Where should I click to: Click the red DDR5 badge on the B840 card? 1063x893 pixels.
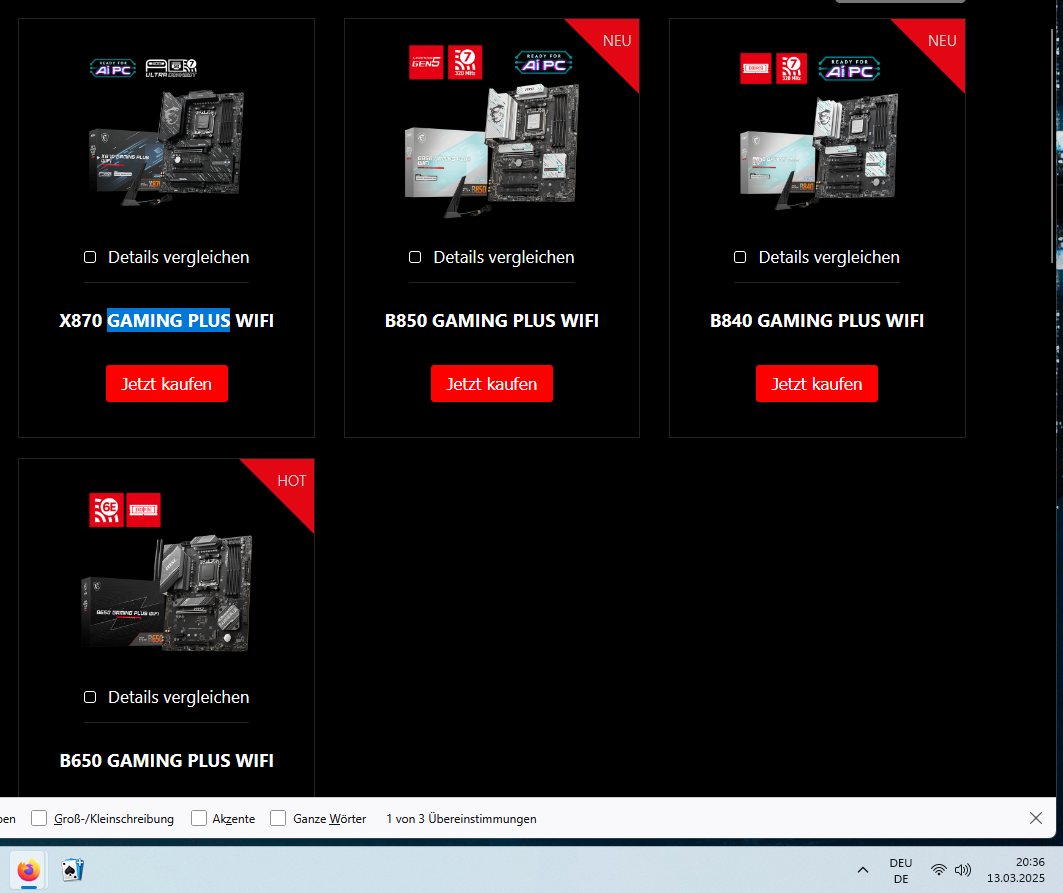755,68
